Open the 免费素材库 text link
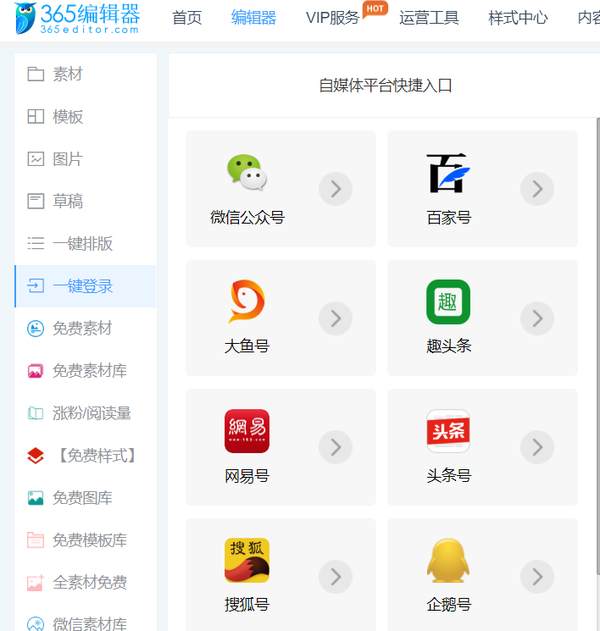 (90, 371)
